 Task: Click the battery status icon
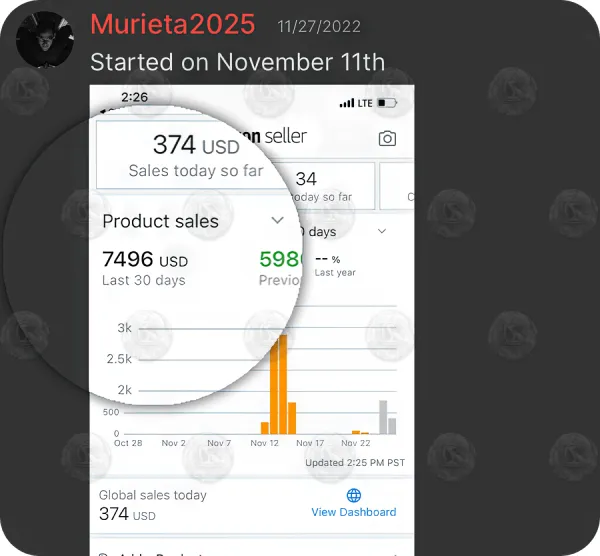tap(387, 103)
